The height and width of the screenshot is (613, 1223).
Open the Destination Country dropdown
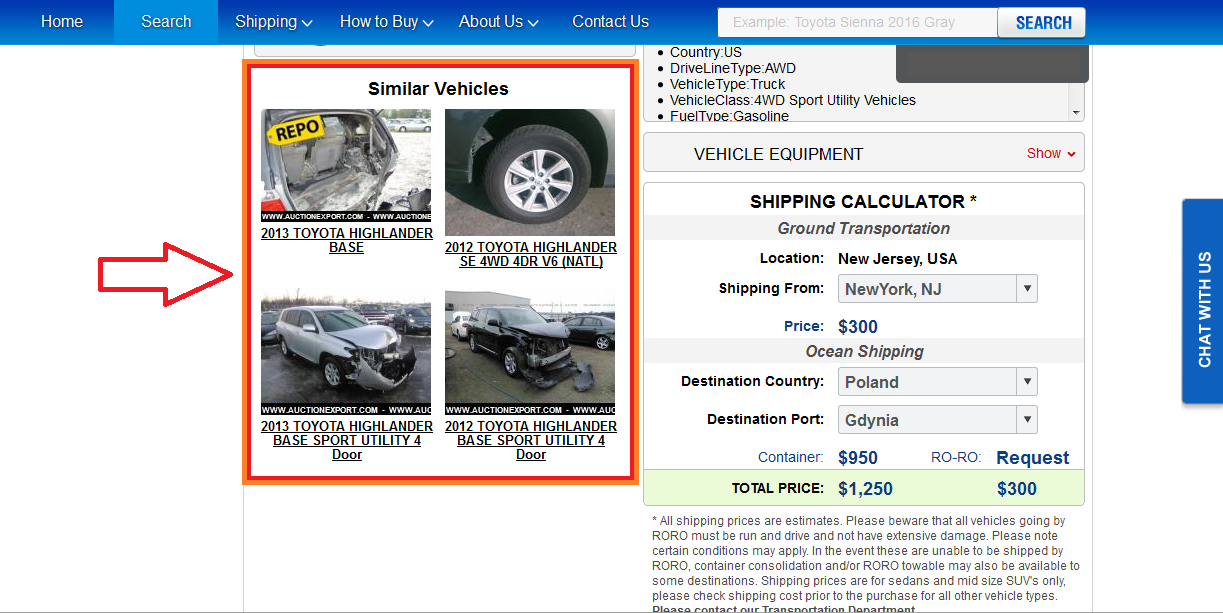pyautogui.click(x=937, y=382)
